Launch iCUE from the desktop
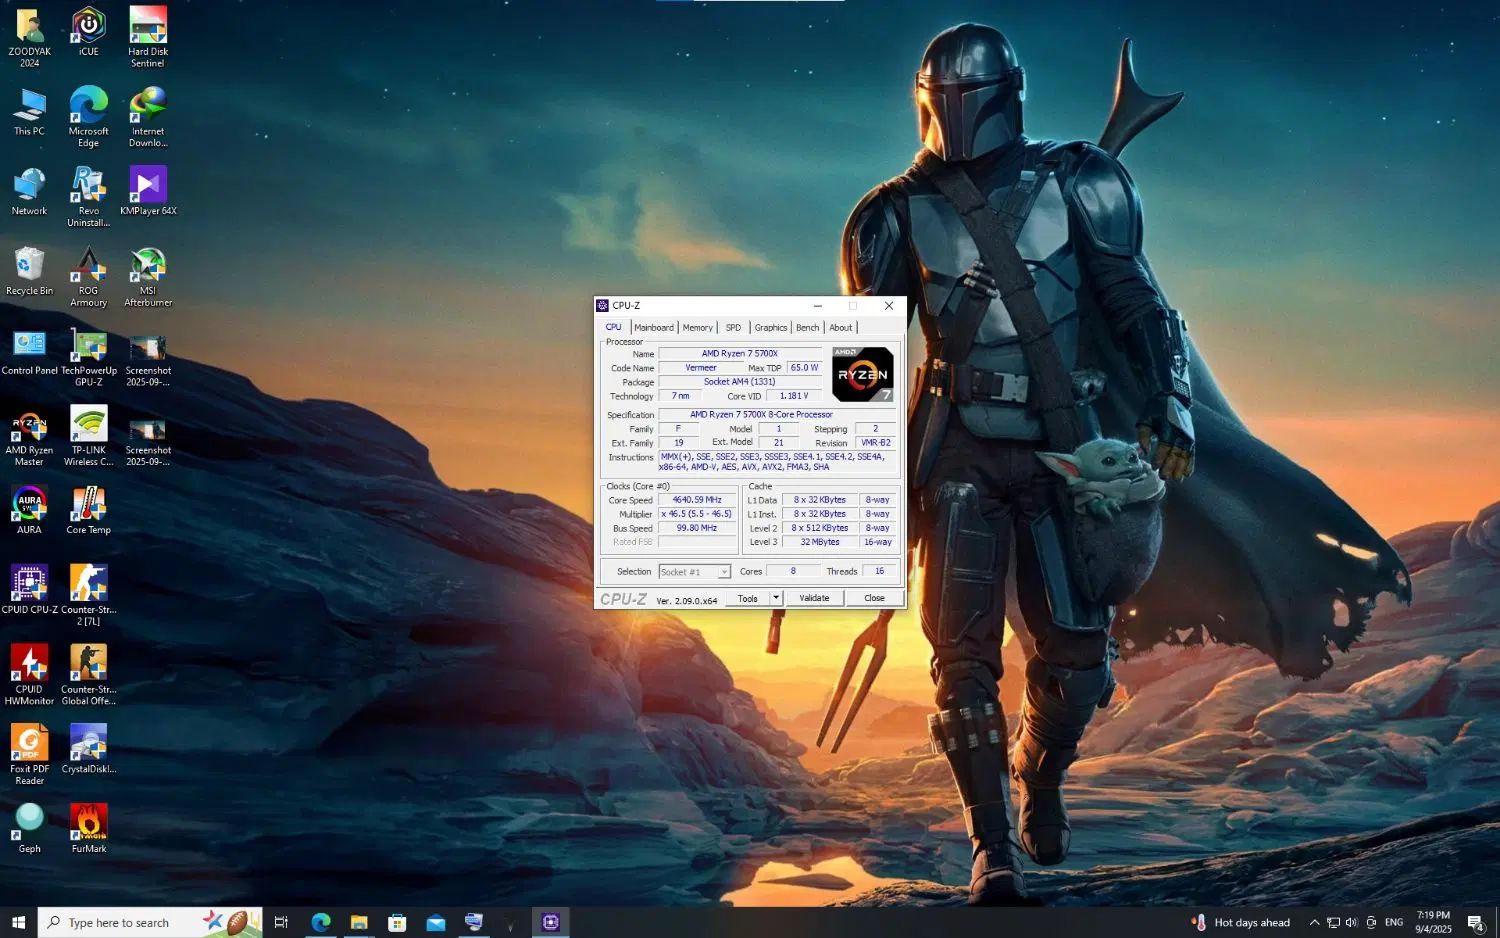Viewport: 1500px width, 938px height. point(88,32)
